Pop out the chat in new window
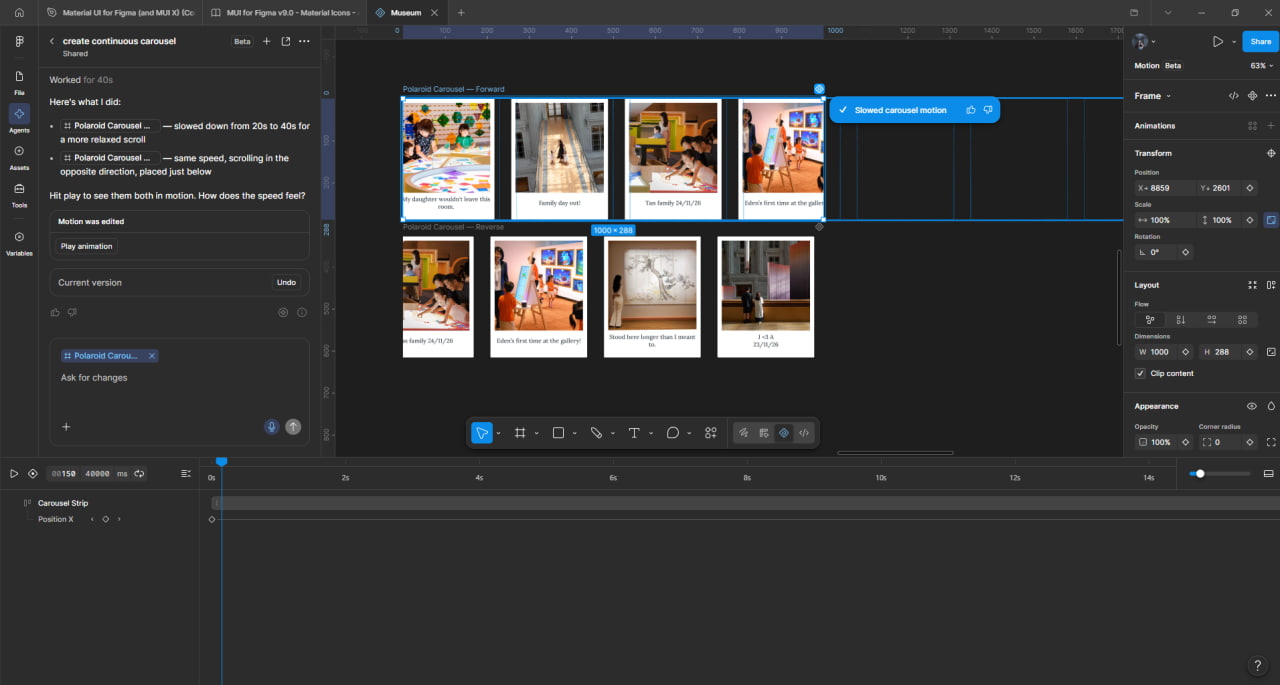1280x685 pixels. coord(285,41)
